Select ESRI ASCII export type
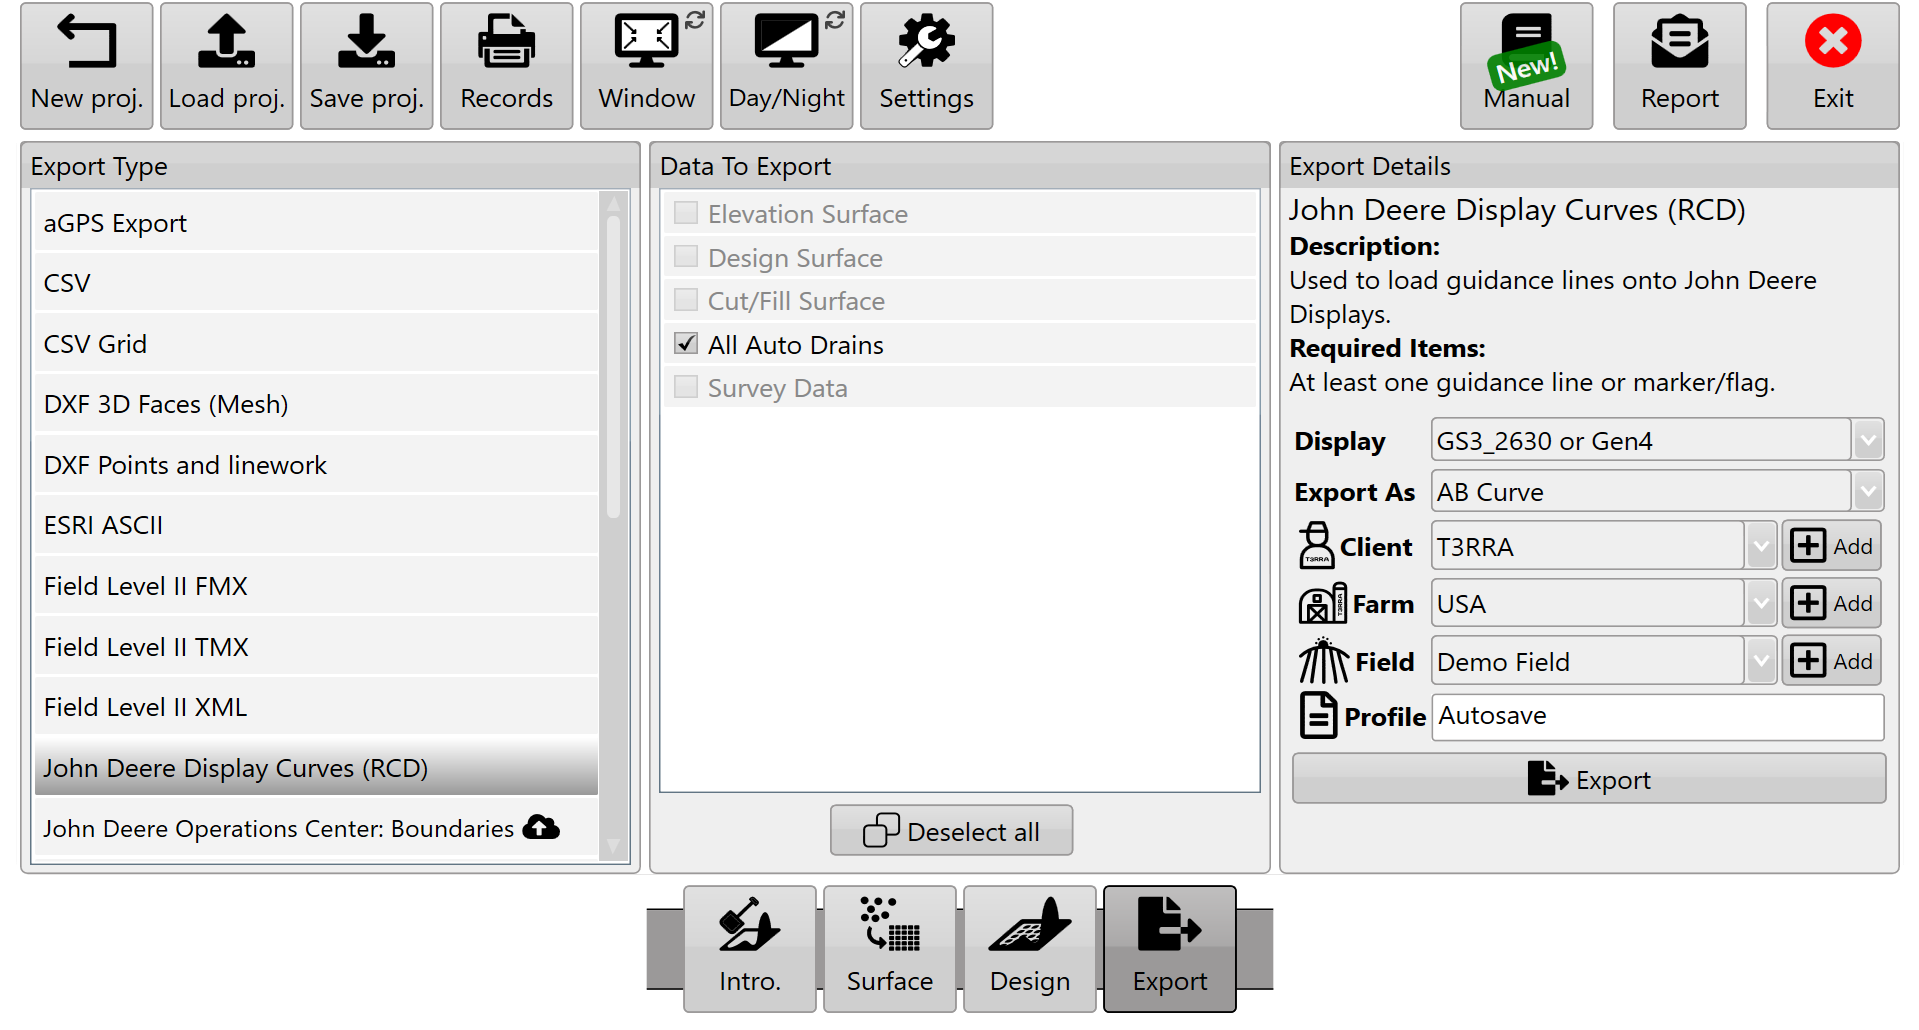This screenshot has width=1919, height=1030. 316,525
